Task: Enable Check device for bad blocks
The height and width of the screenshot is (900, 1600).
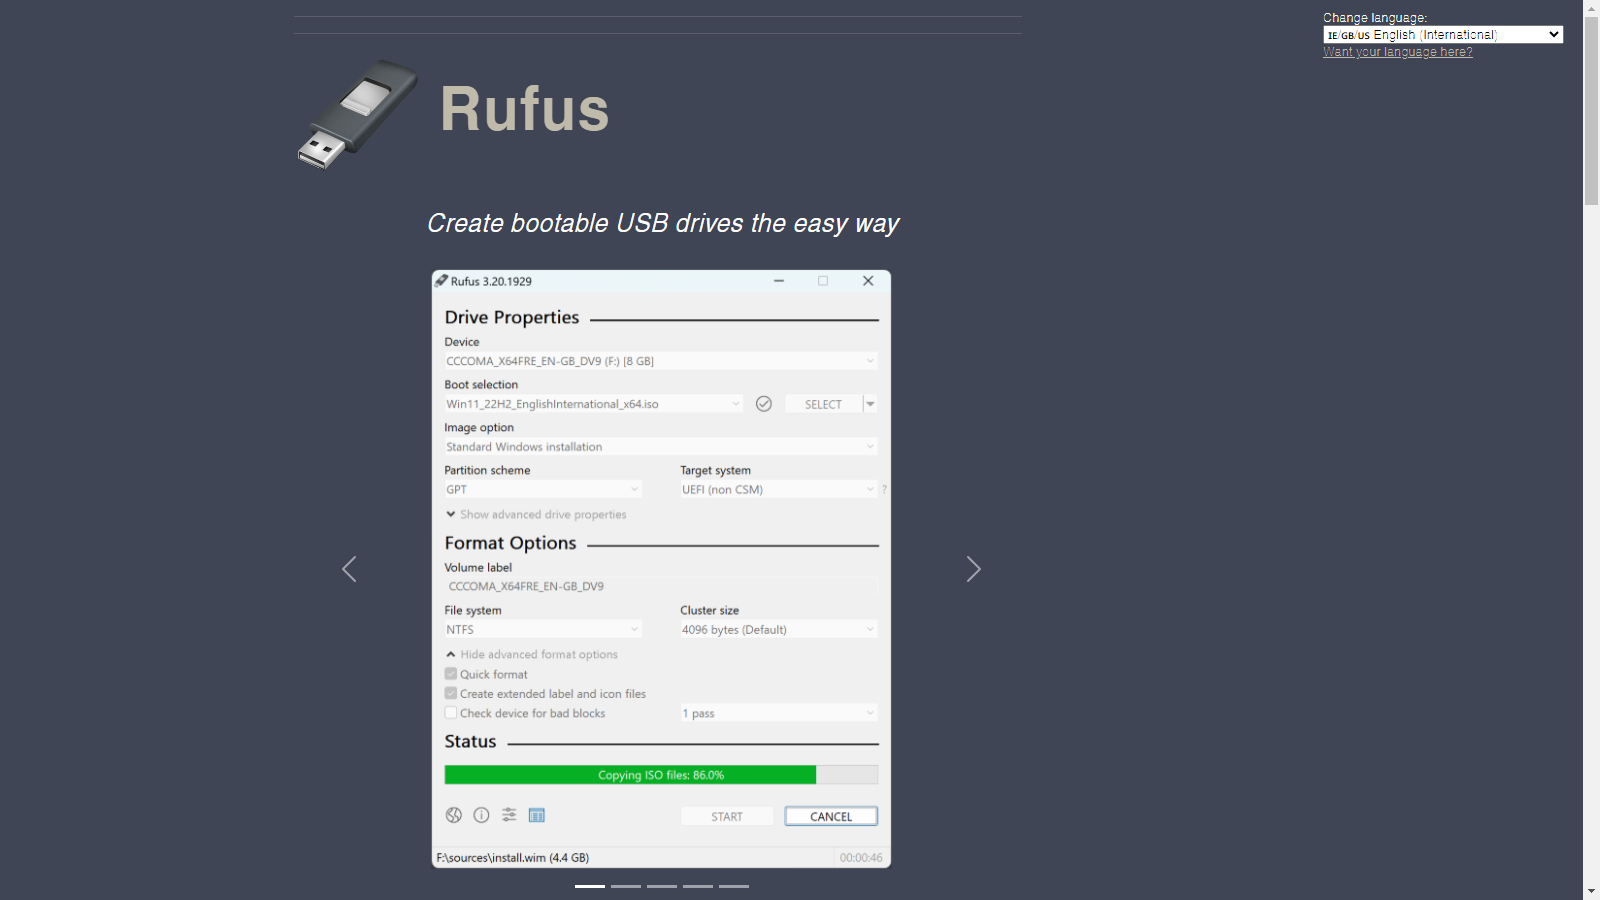Action: tap(451, 713)
